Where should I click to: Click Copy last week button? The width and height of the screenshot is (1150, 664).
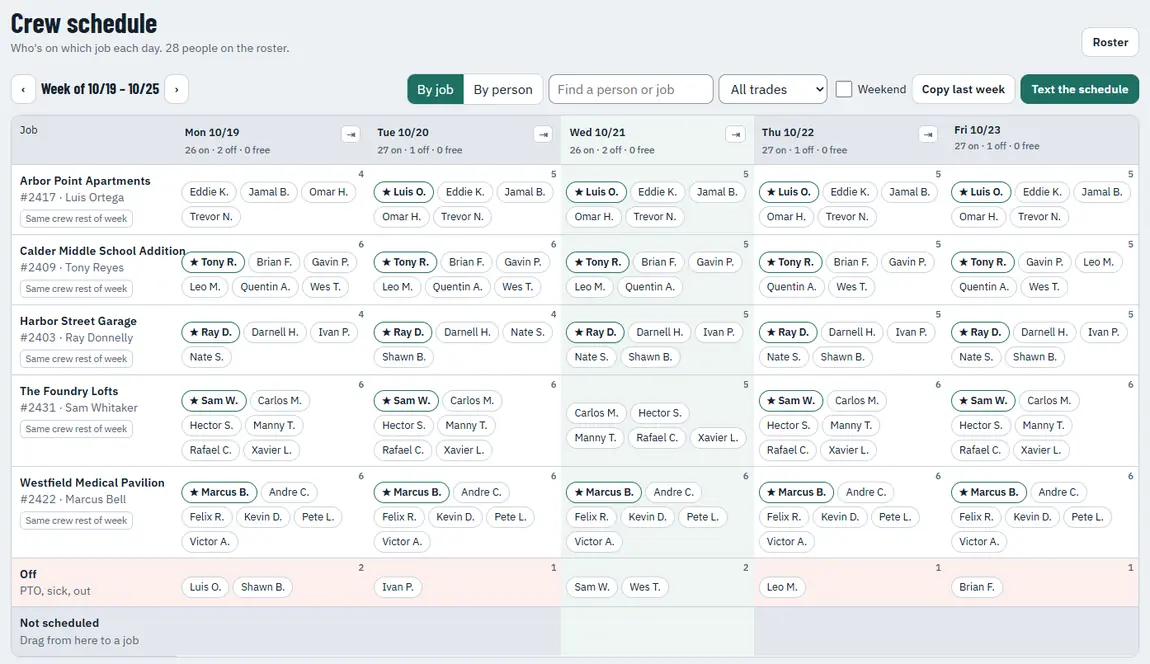963,90
